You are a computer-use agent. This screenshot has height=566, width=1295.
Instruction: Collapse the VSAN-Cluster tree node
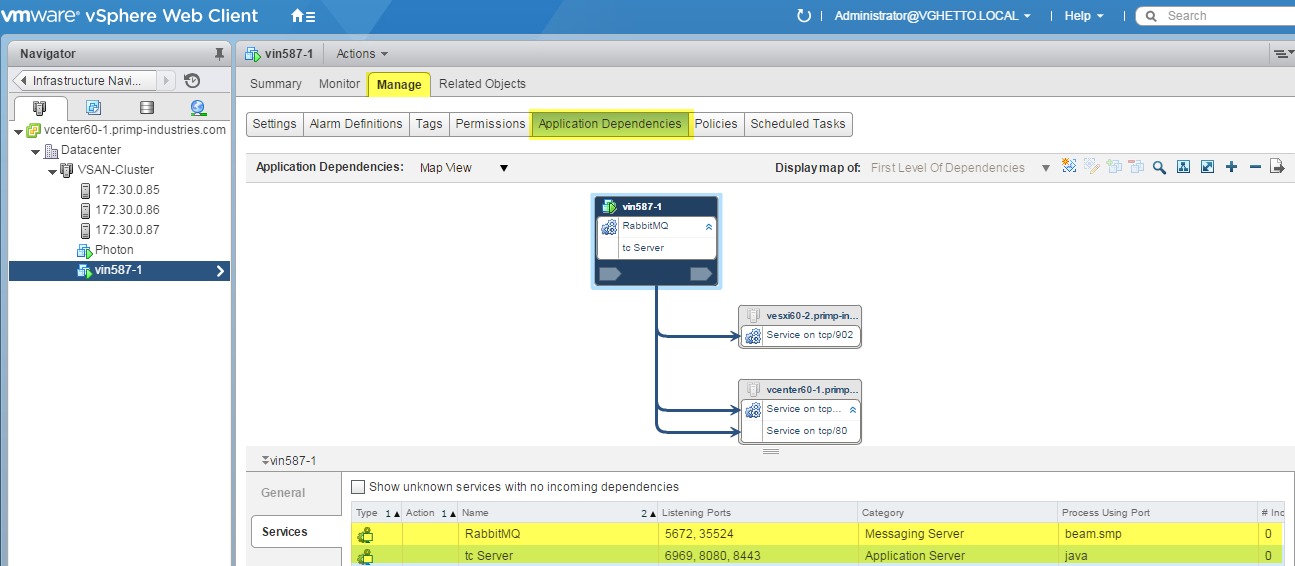click(x=52, y=171)
